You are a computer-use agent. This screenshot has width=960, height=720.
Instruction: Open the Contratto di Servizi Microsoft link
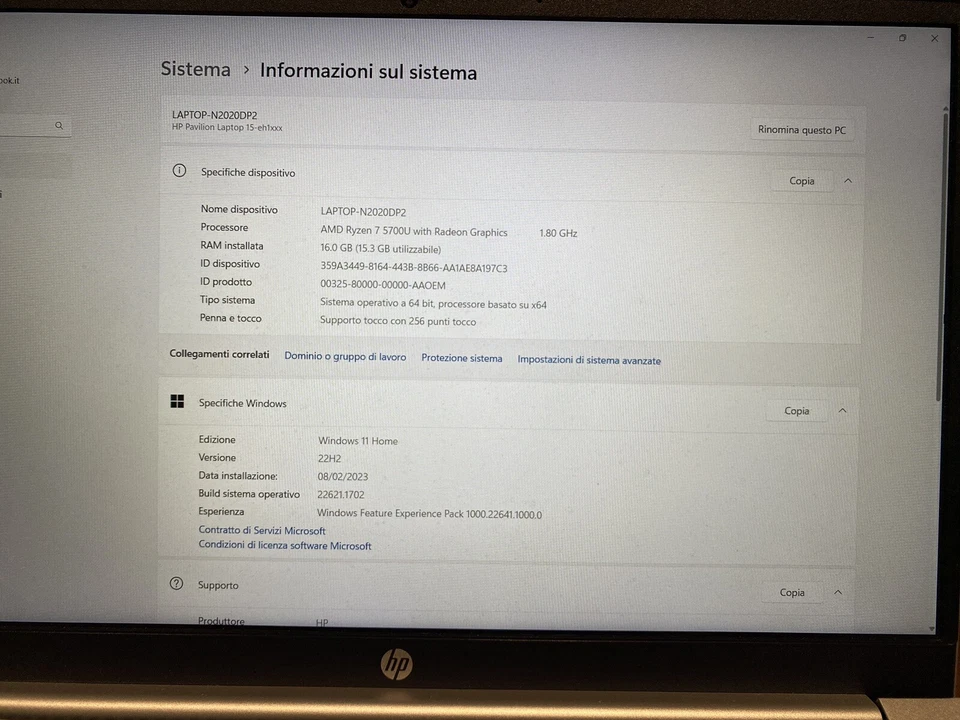pos(262,530)
